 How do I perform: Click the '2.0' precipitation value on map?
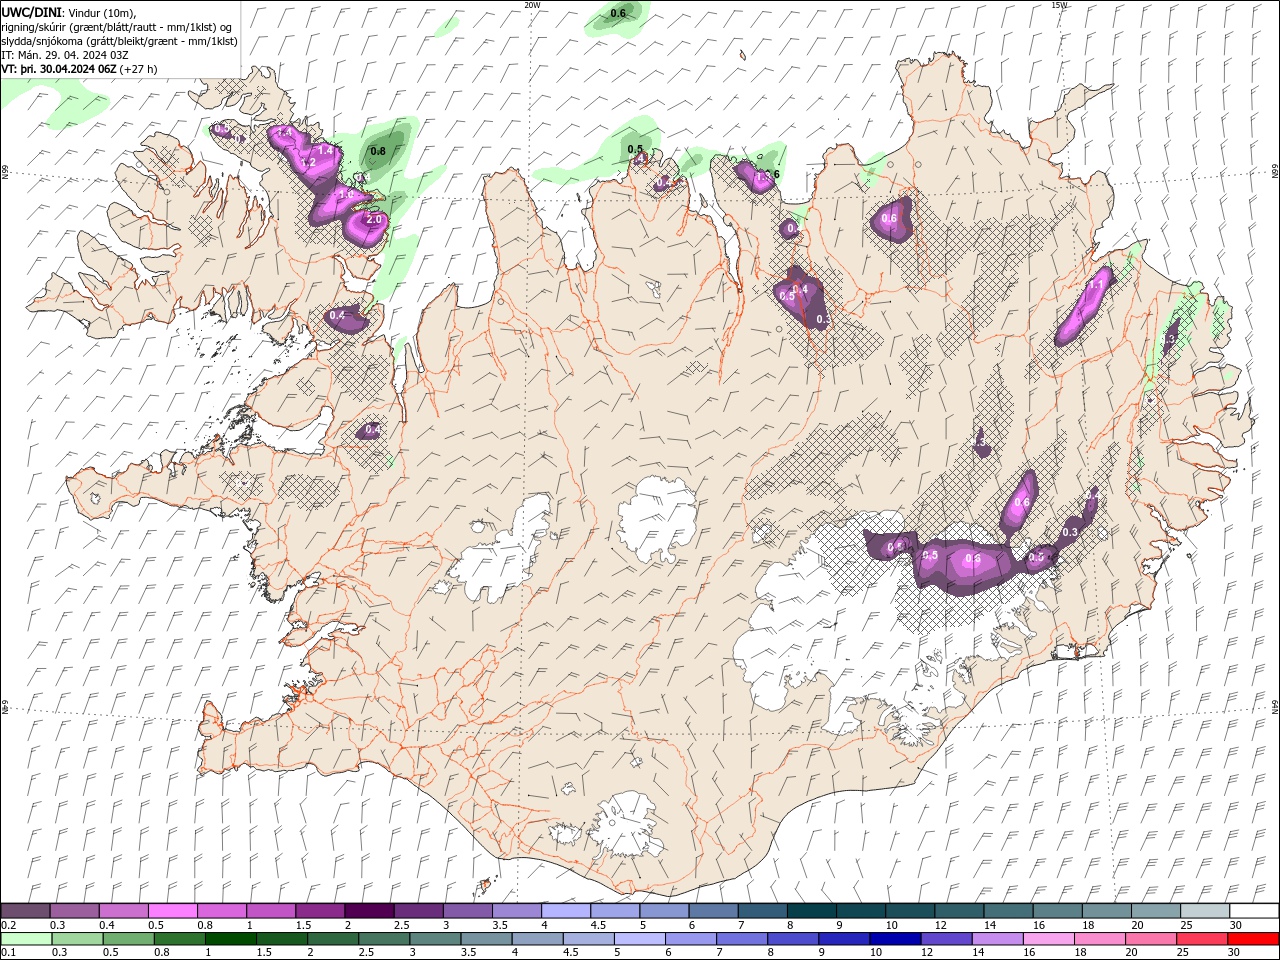coord(375,219)
